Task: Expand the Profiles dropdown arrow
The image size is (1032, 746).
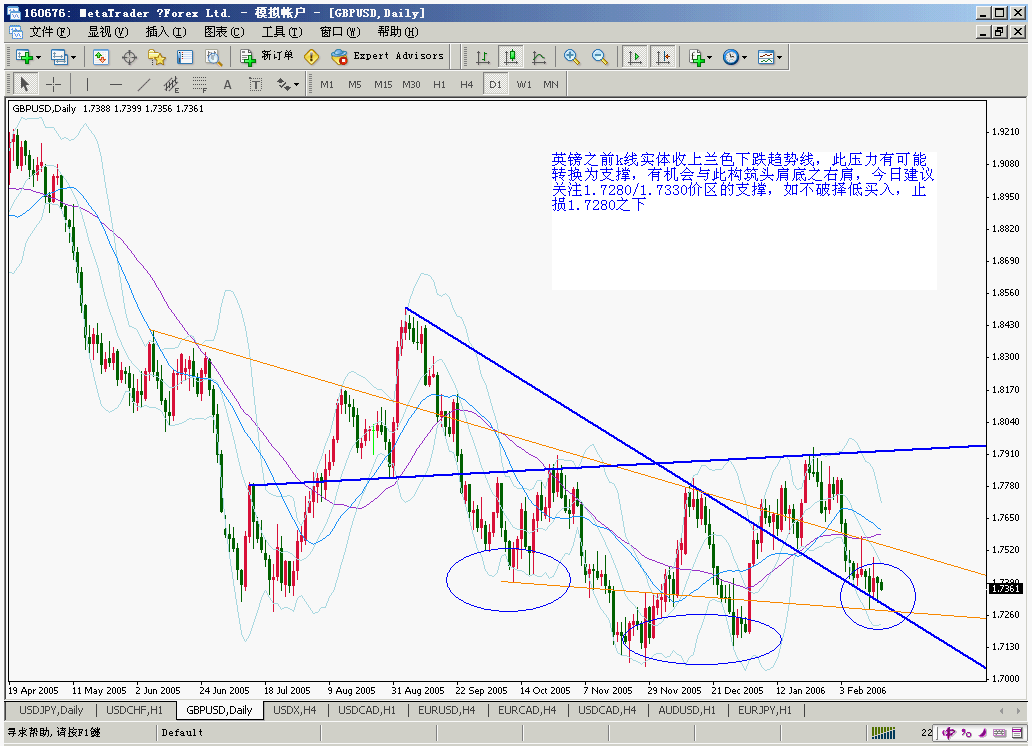Action: pos(74,58)
